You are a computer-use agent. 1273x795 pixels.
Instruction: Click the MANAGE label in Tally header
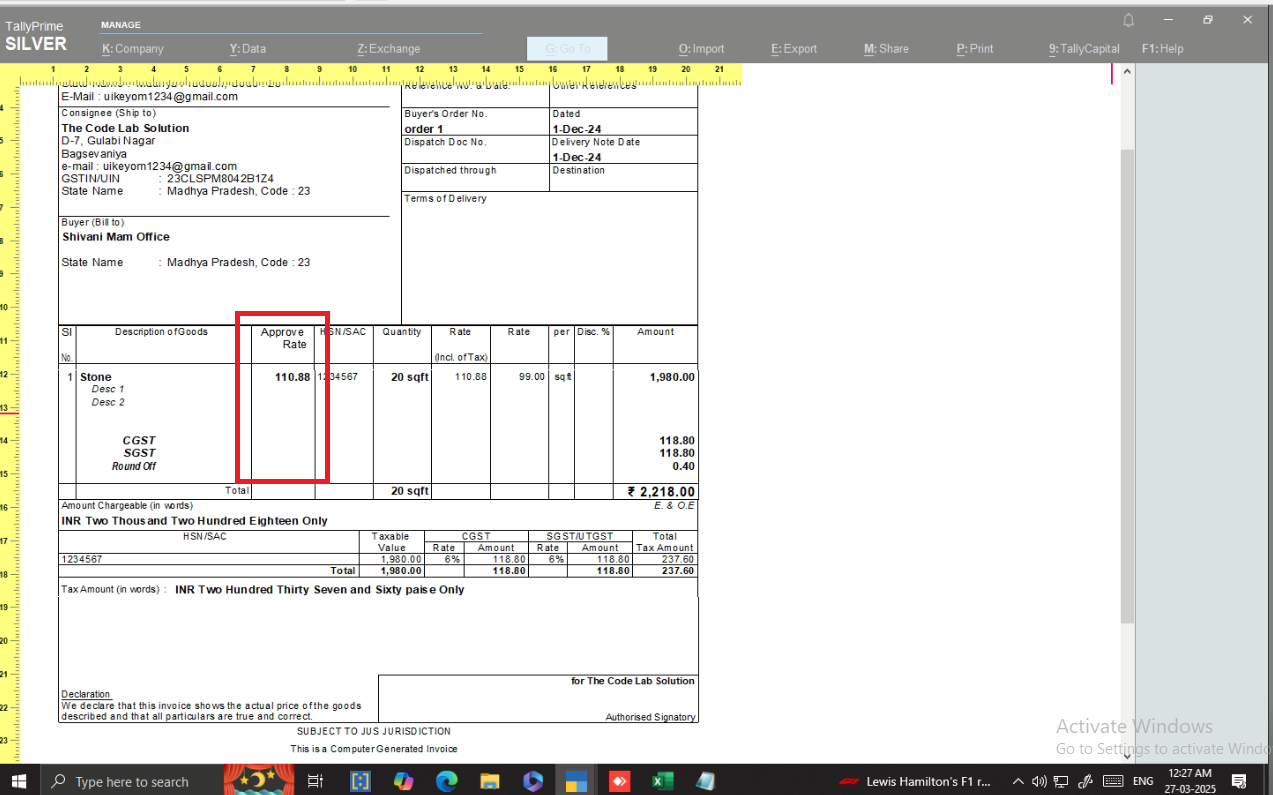click(x=121, y=25)
